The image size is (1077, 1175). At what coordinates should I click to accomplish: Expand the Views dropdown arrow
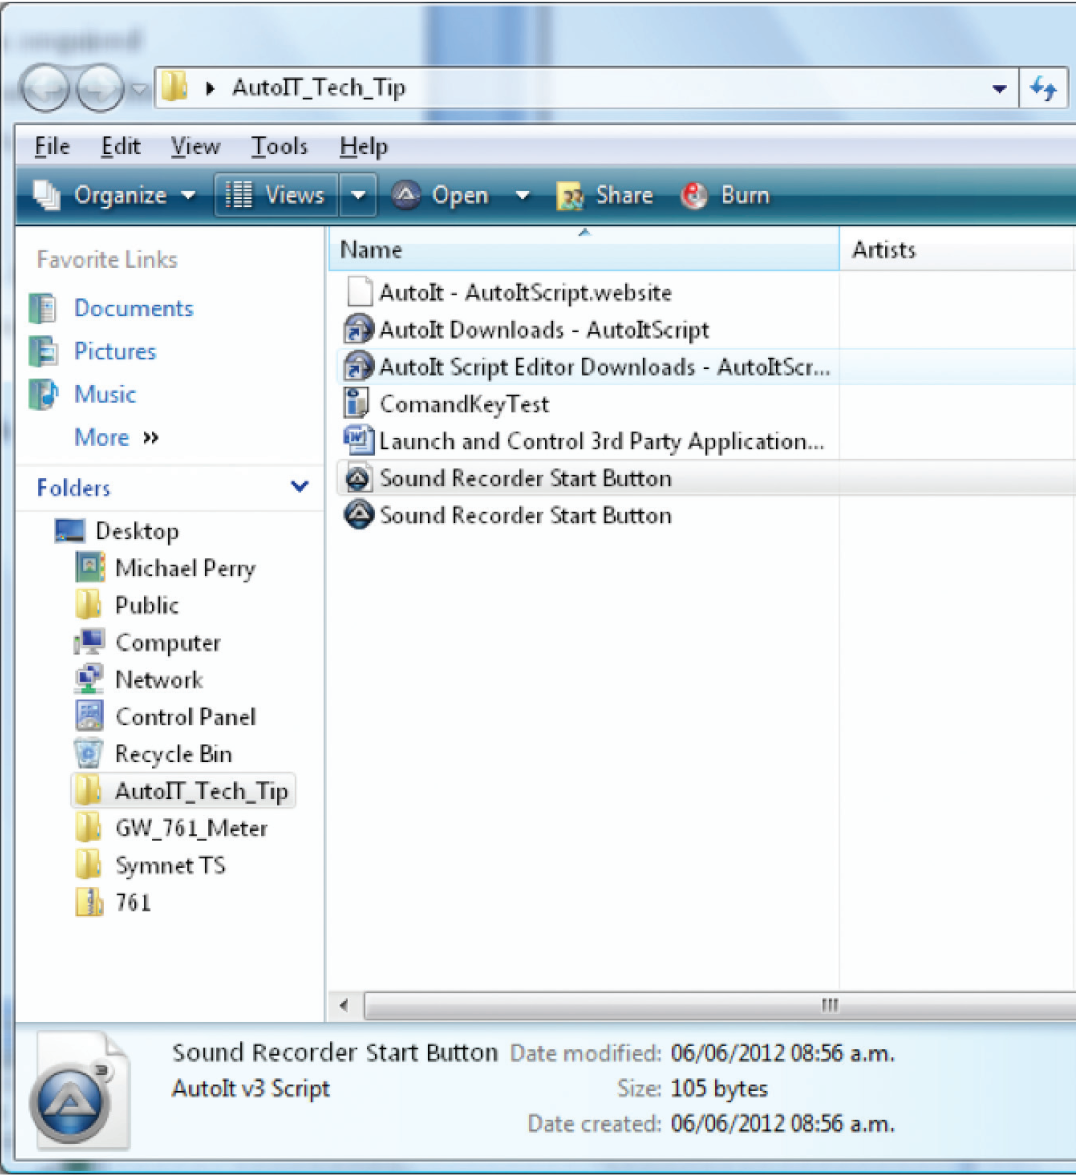click(x=358, y=196)
